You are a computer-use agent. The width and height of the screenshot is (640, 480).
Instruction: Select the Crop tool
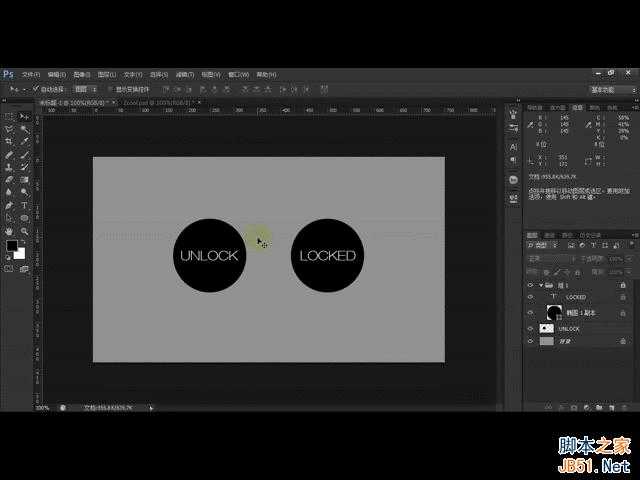coord(9,142)
